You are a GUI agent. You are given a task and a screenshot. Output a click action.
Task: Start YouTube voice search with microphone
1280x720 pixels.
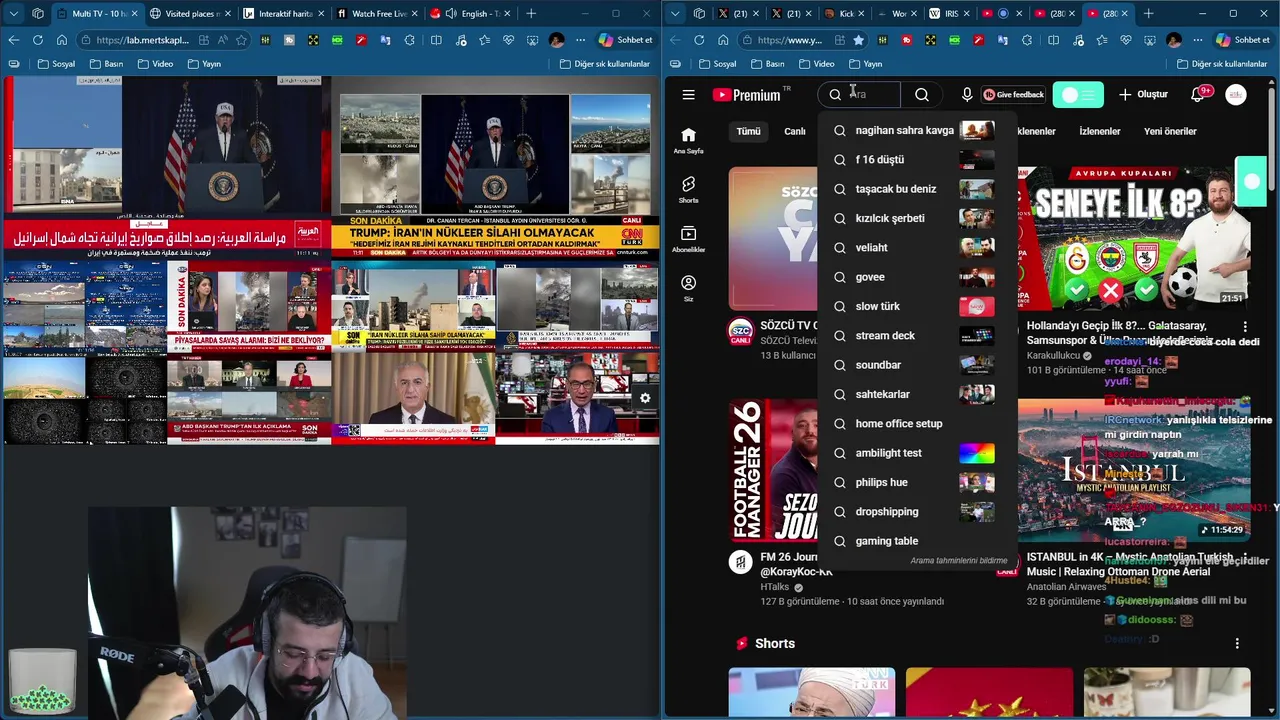(967, 95)
